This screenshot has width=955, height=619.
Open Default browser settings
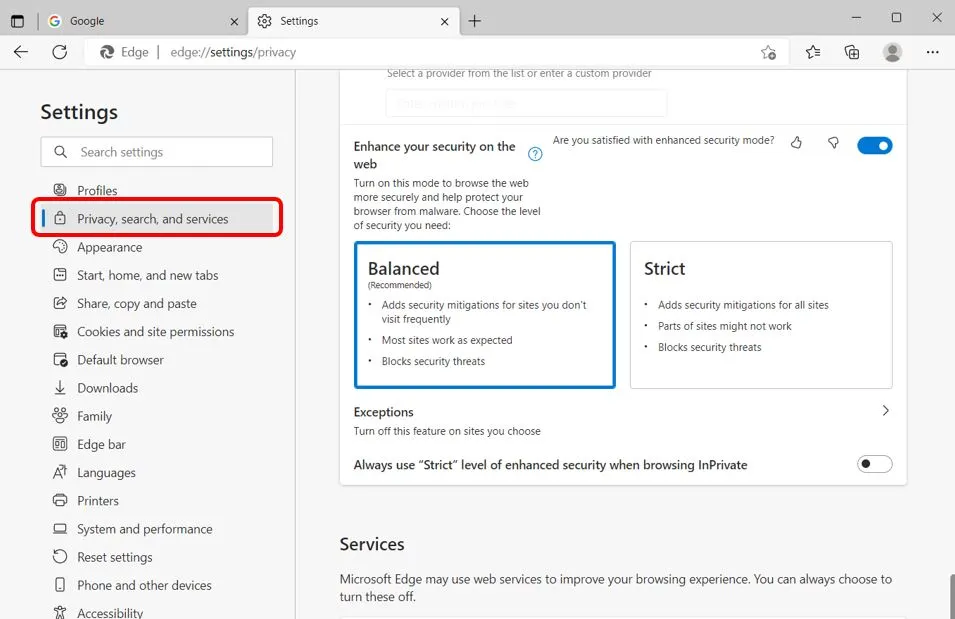tap(120, 359)
